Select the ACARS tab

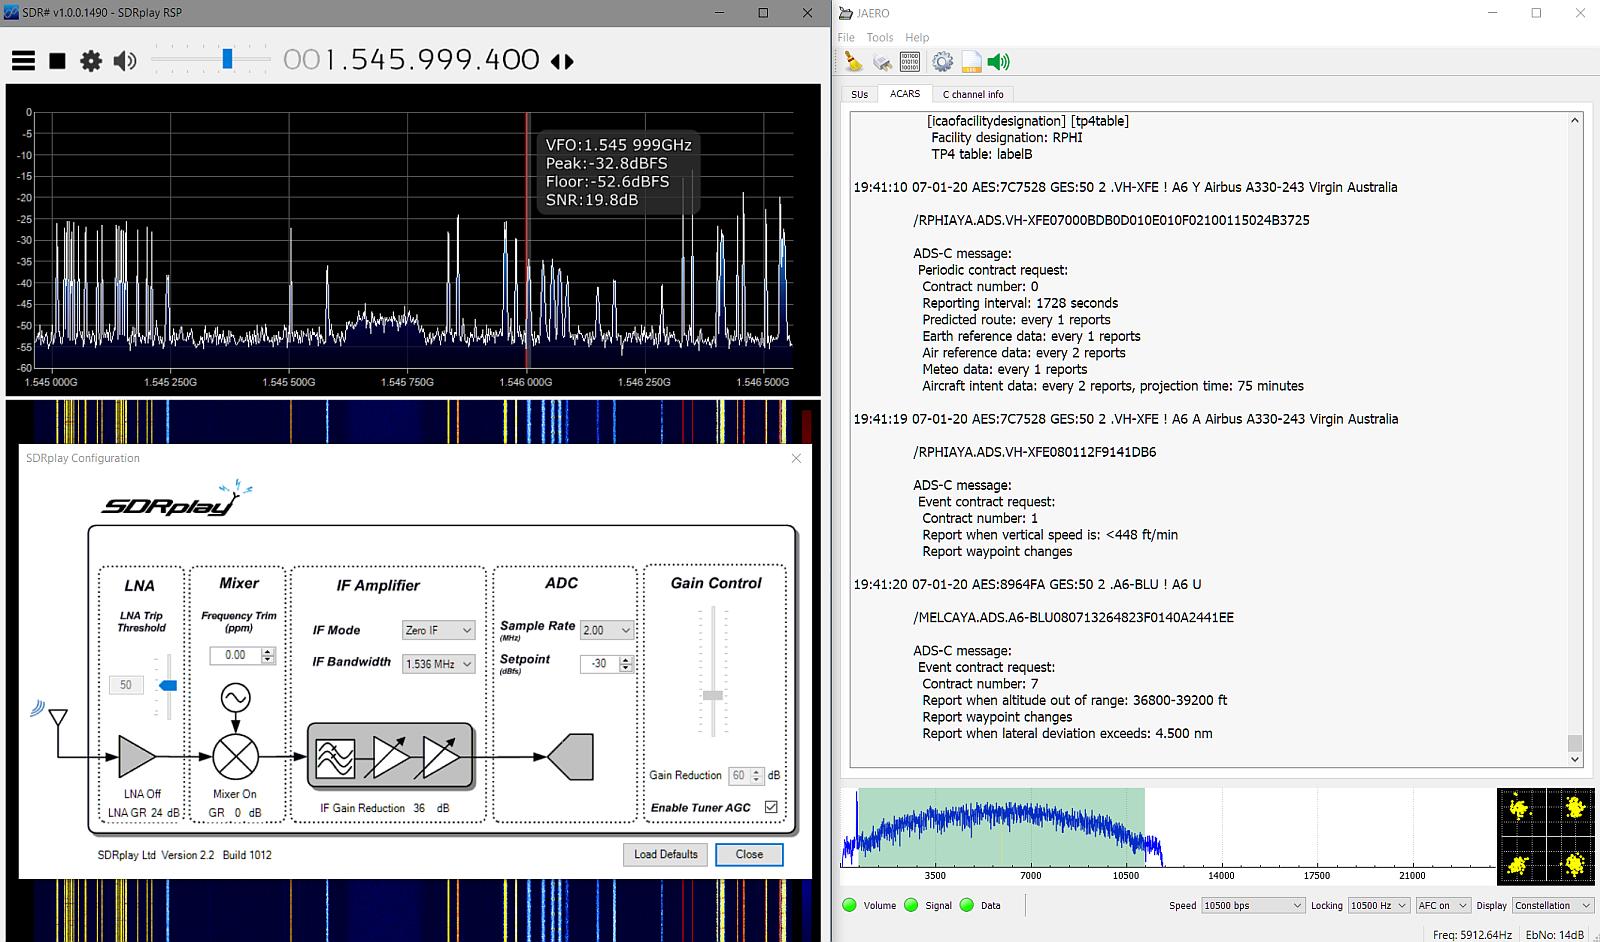tap(905, 93)
